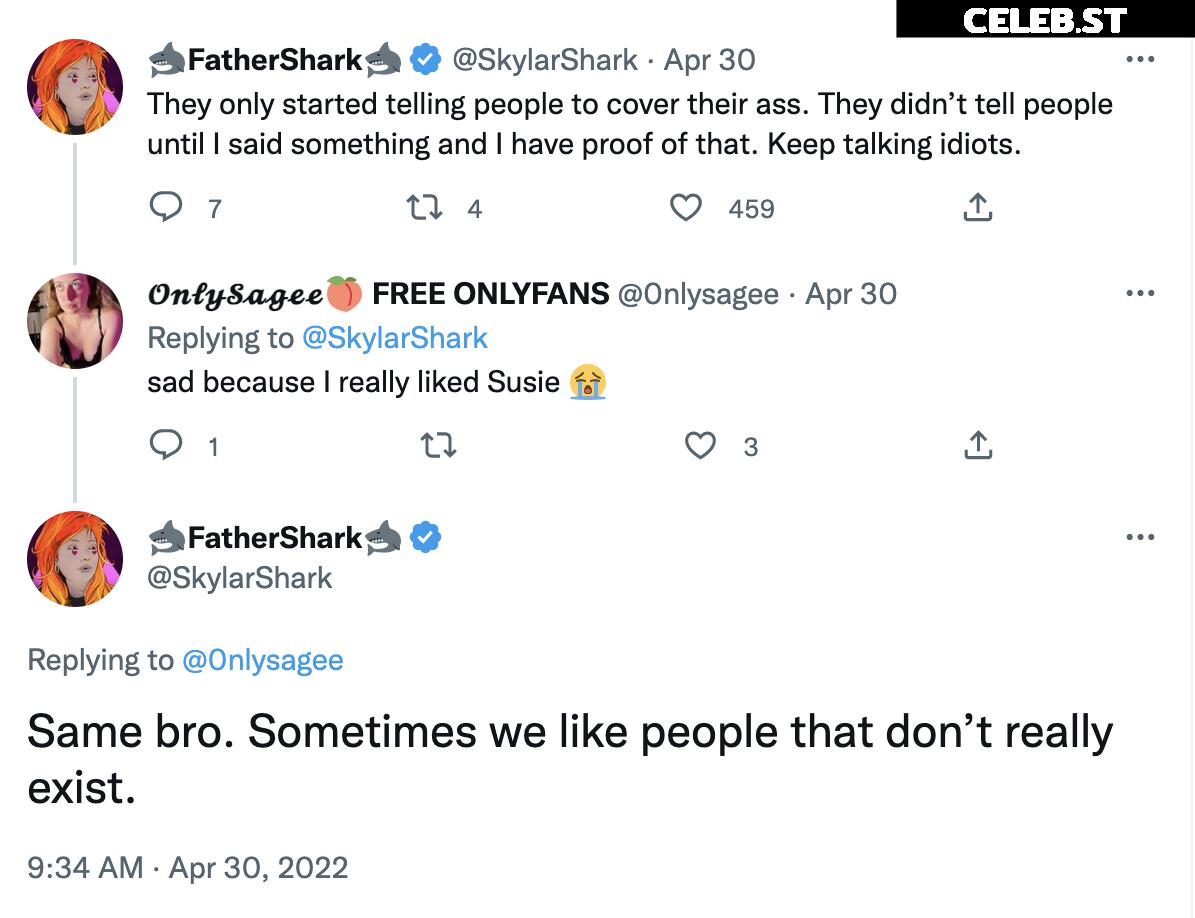Open more options on first FatherShark tweet
The width and height of the screenshot is (1195, 918).
1140,59
